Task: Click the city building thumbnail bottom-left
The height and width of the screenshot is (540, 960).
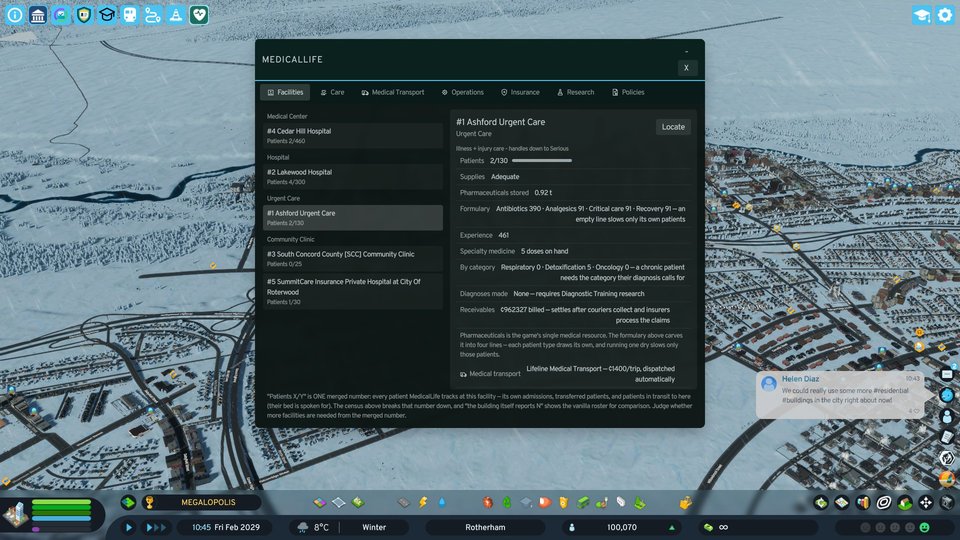Action: tap(15, 514)
